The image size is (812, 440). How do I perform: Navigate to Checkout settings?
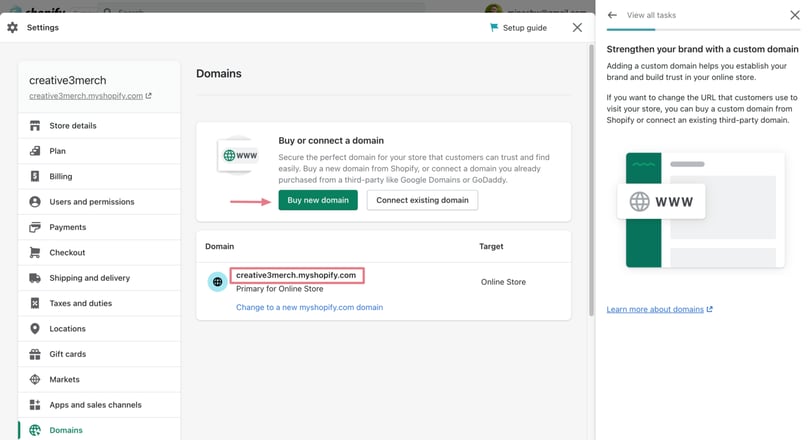[99, 253]
